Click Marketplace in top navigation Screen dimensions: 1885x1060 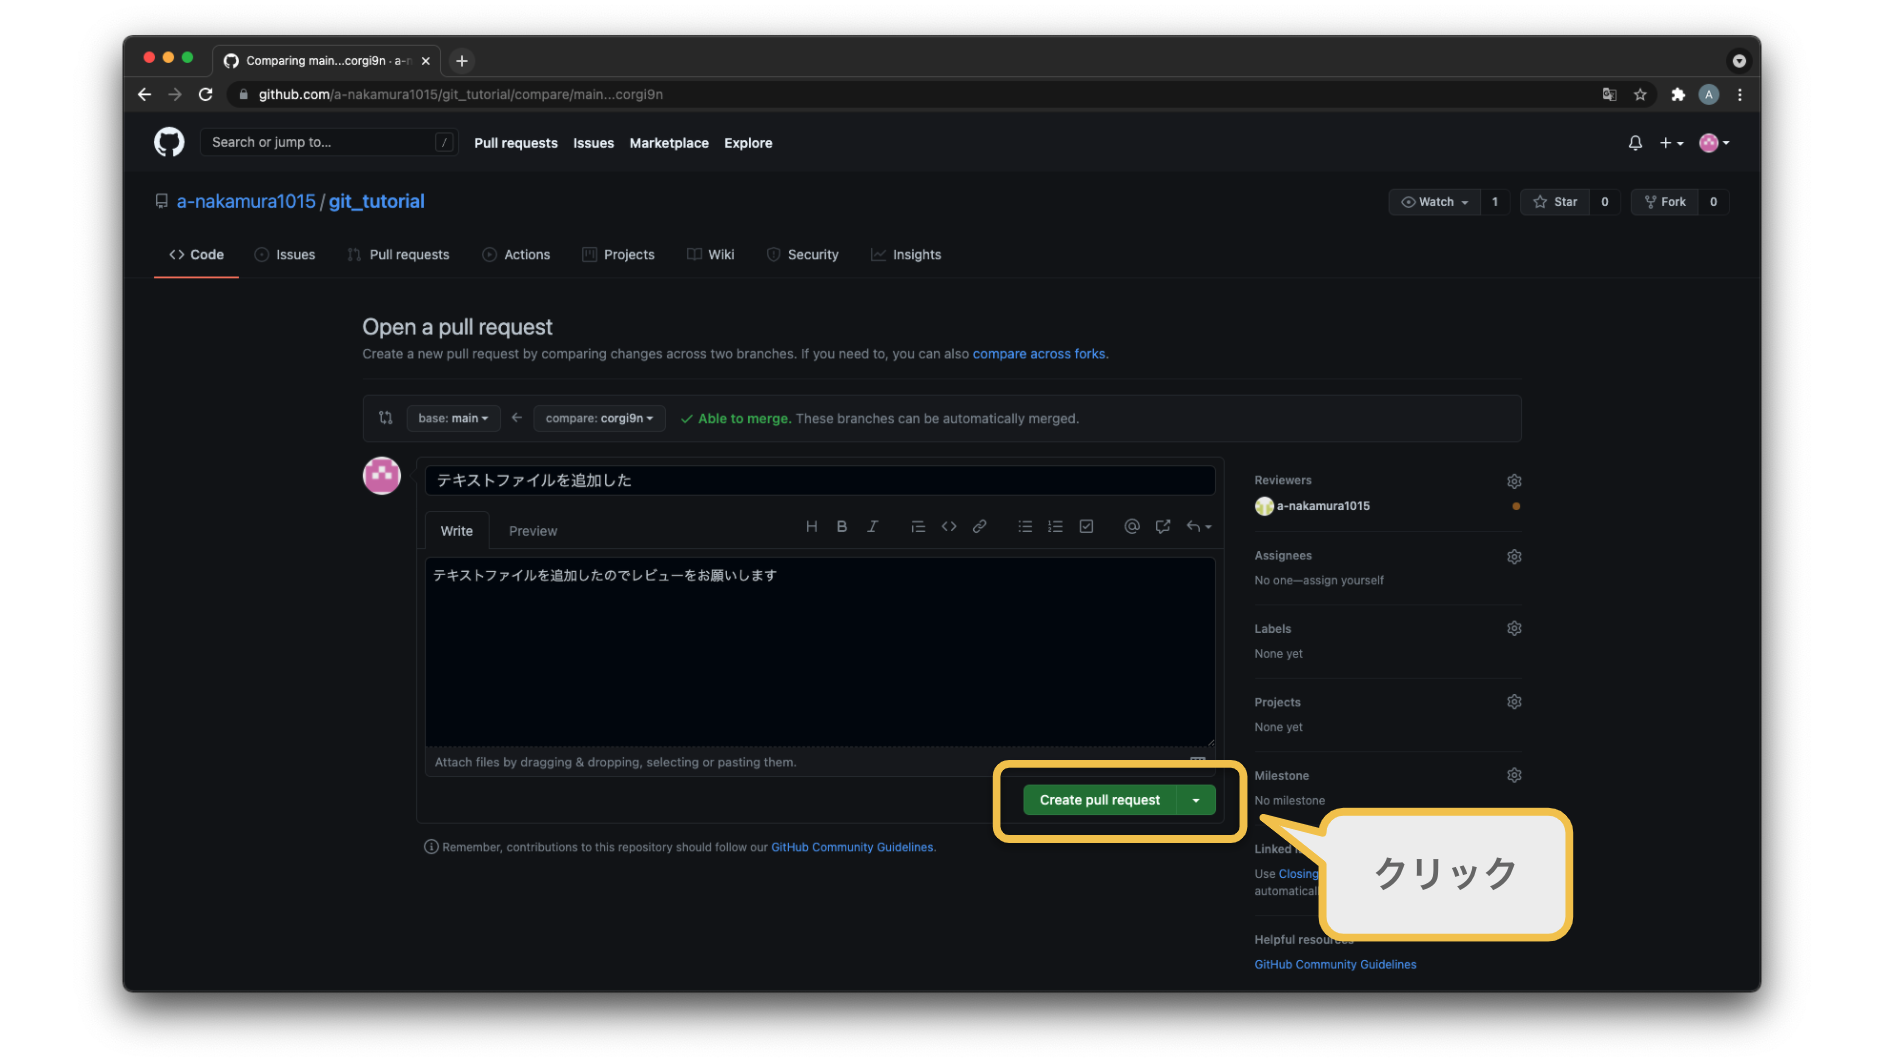[x=669, y=143]
